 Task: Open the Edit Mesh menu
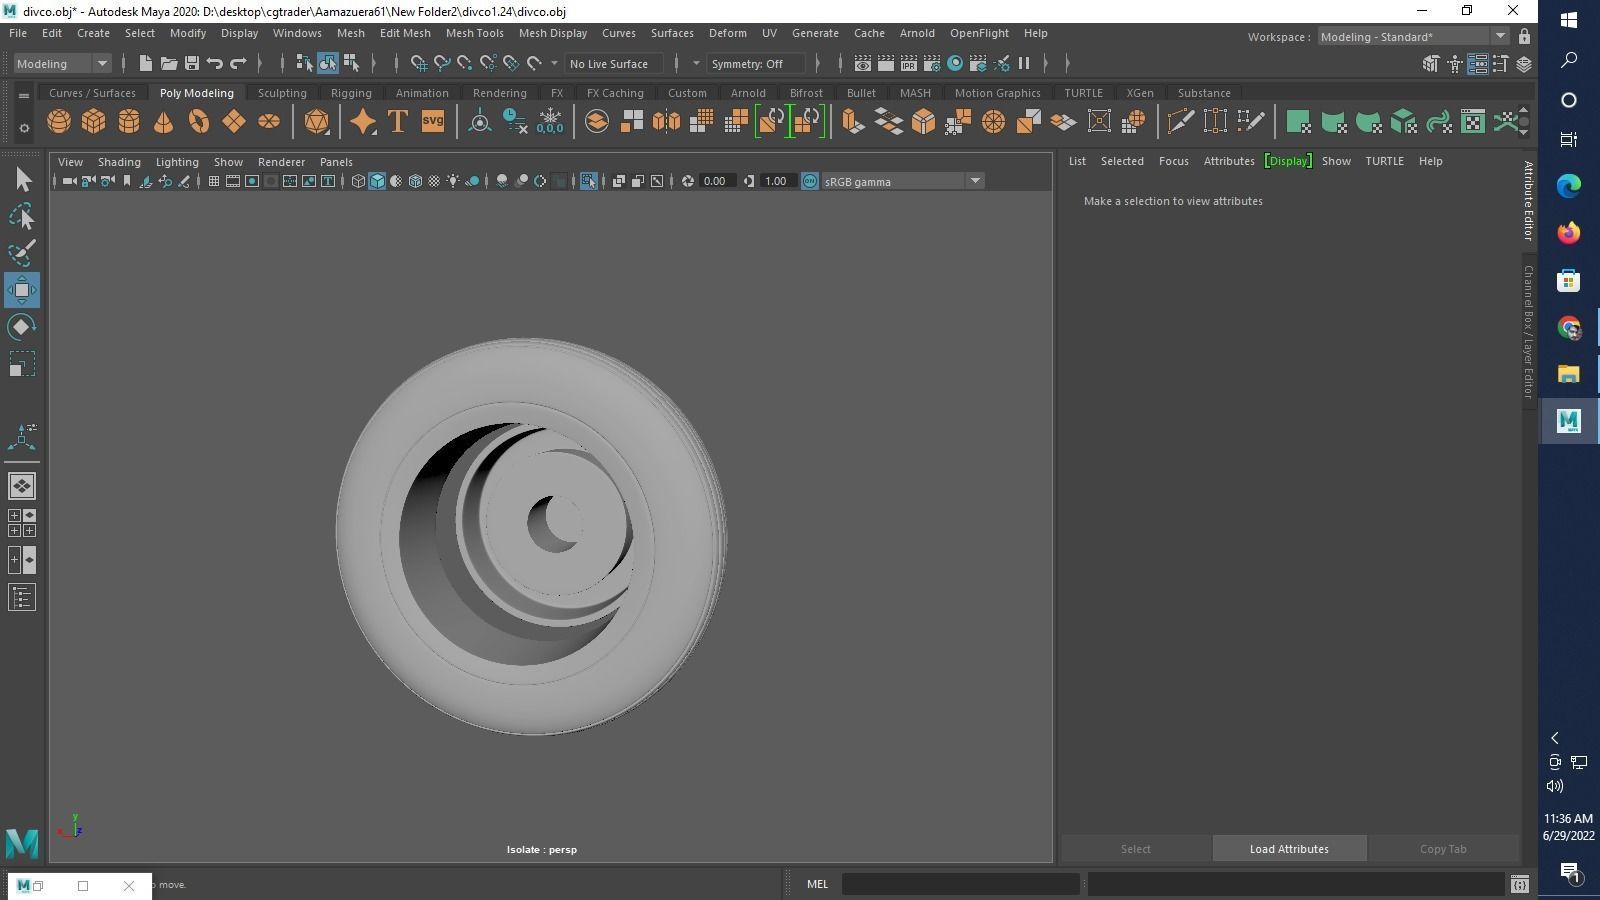point(405,33)
